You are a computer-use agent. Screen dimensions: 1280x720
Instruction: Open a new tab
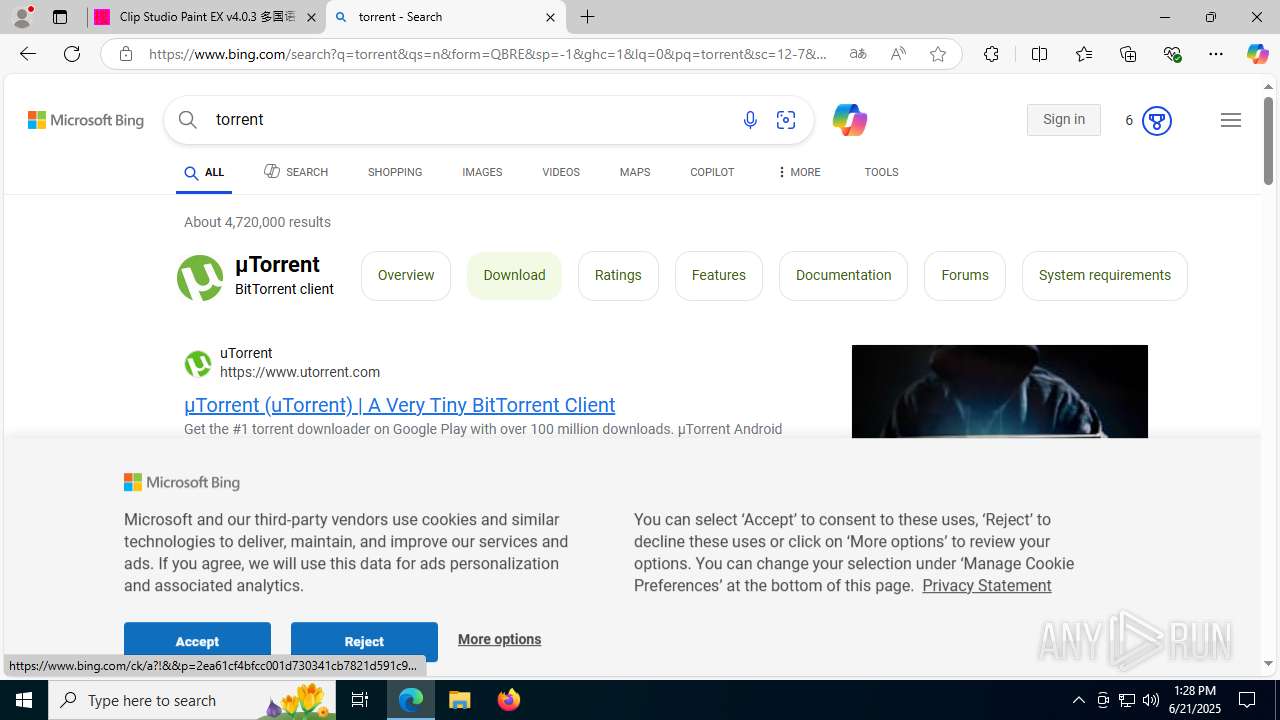pos(588,17)
